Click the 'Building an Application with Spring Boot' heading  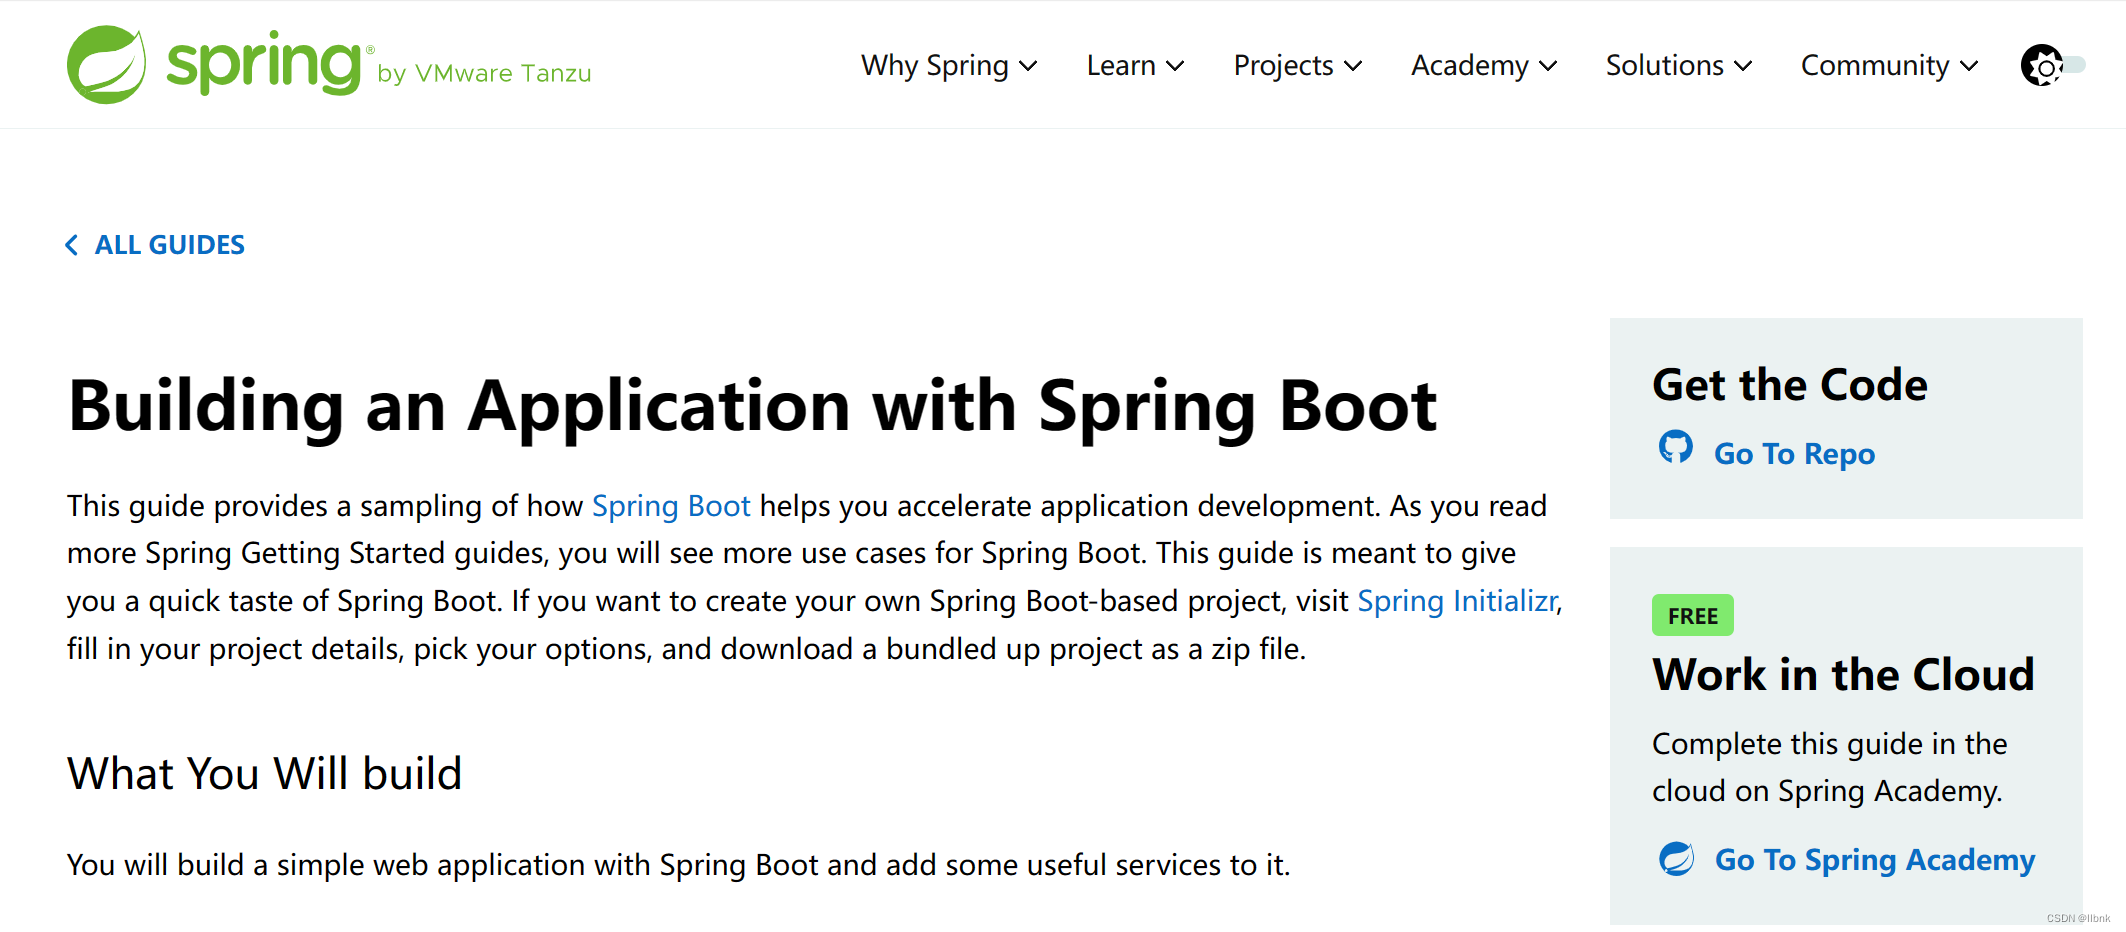click(x=752, y=406)
